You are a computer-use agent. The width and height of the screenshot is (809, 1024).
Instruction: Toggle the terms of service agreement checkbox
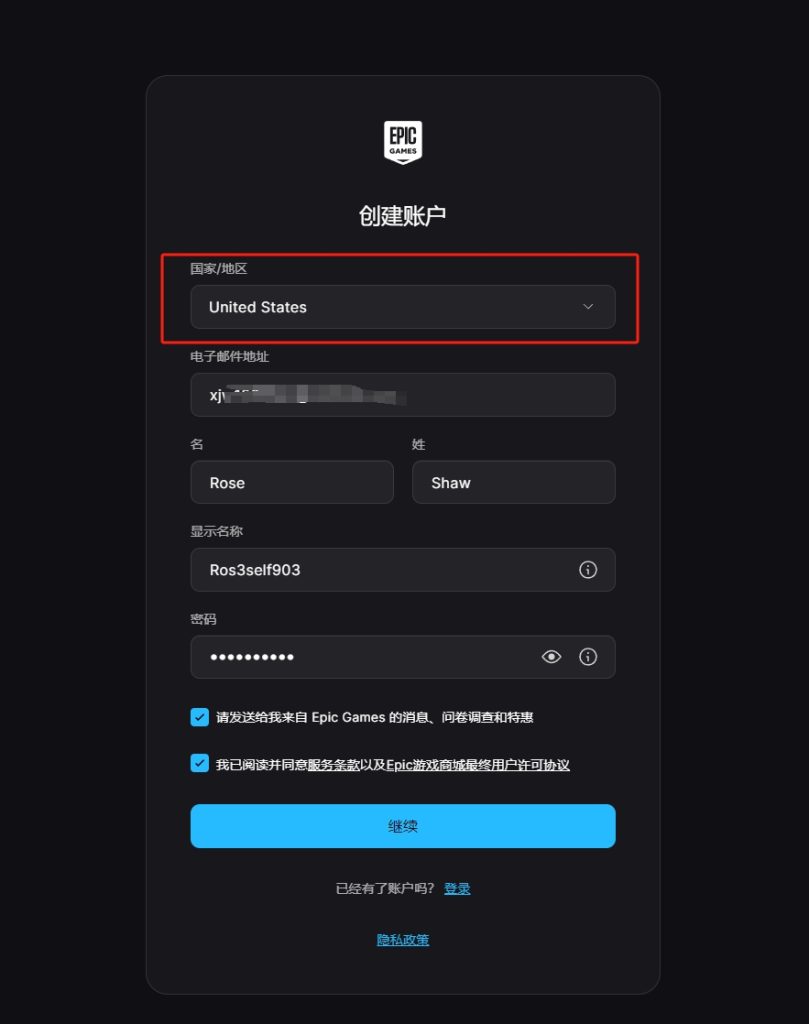[x=200, y=763]
